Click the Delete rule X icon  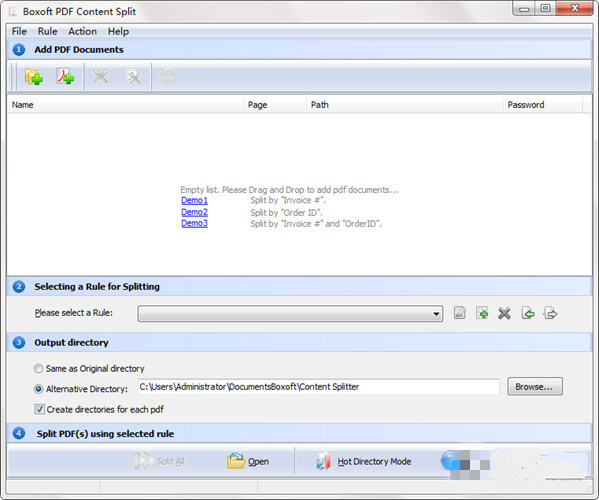click(504, 314)
